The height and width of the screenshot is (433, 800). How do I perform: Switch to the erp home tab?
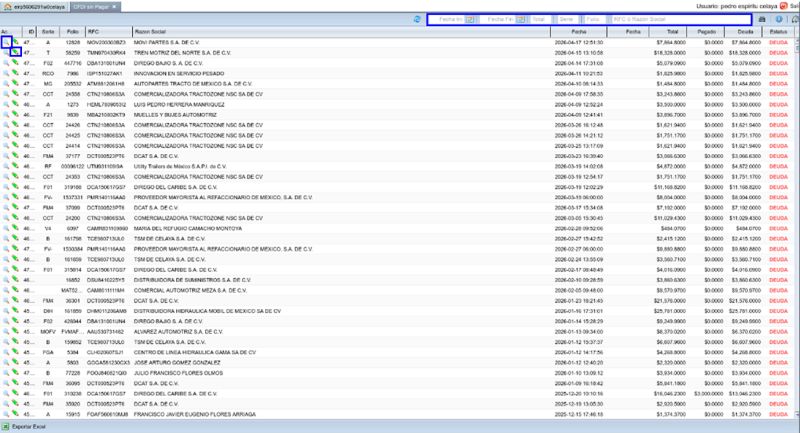tap(35, 7)
